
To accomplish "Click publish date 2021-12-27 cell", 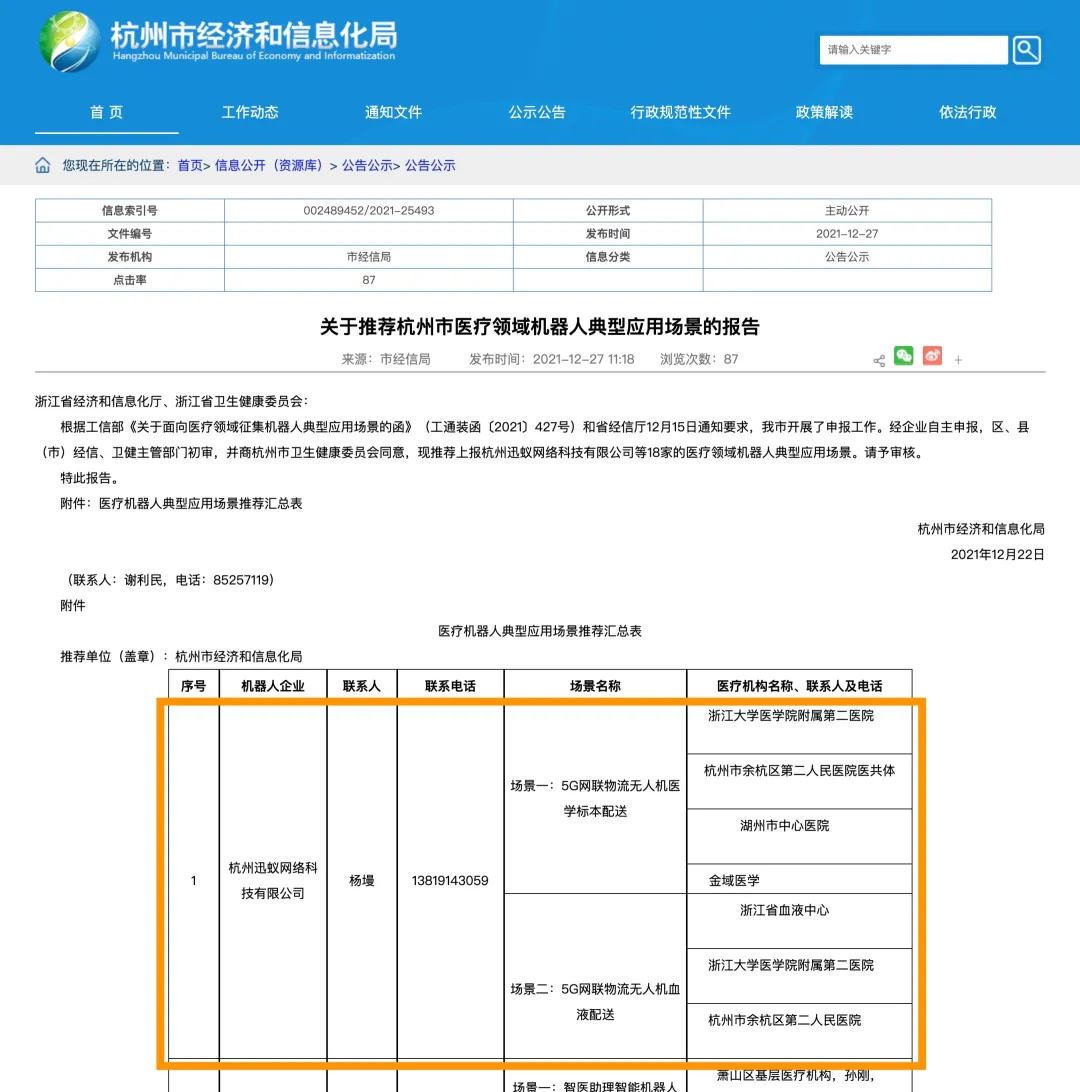I will 847,233.
